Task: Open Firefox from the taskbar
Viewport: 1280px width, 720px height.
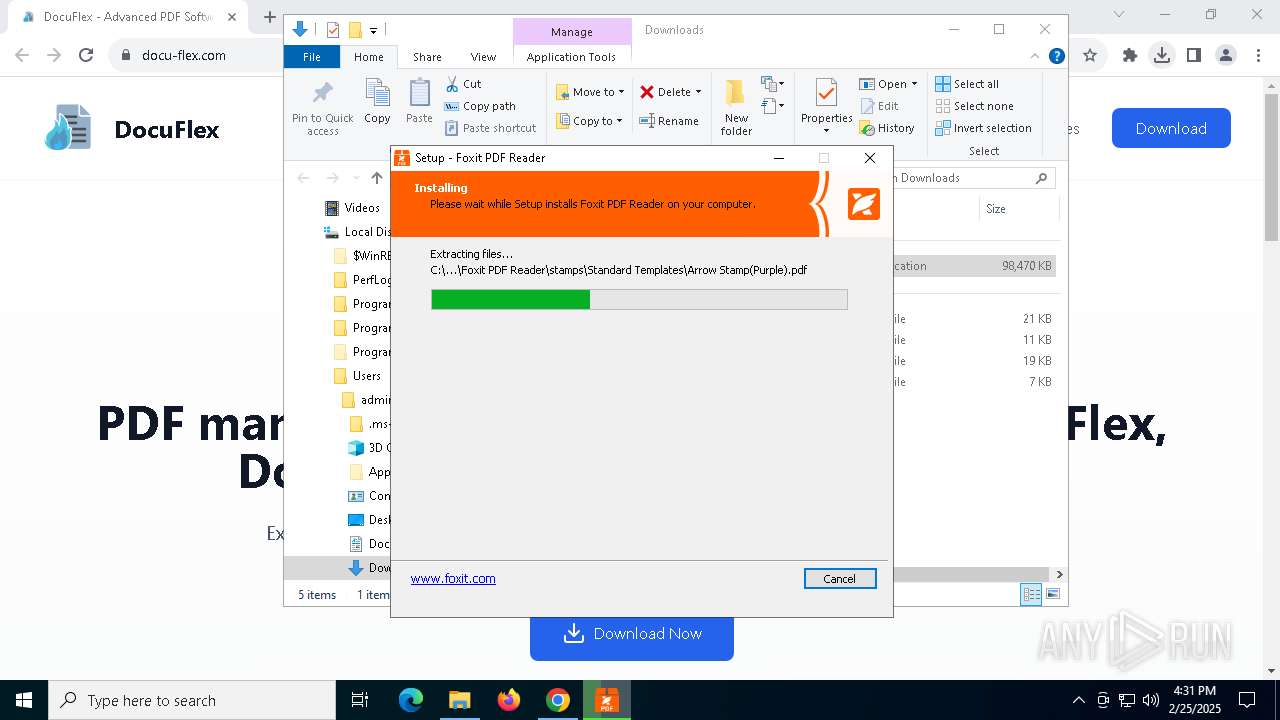Action: pyautogui.click(x=509, y=700)
